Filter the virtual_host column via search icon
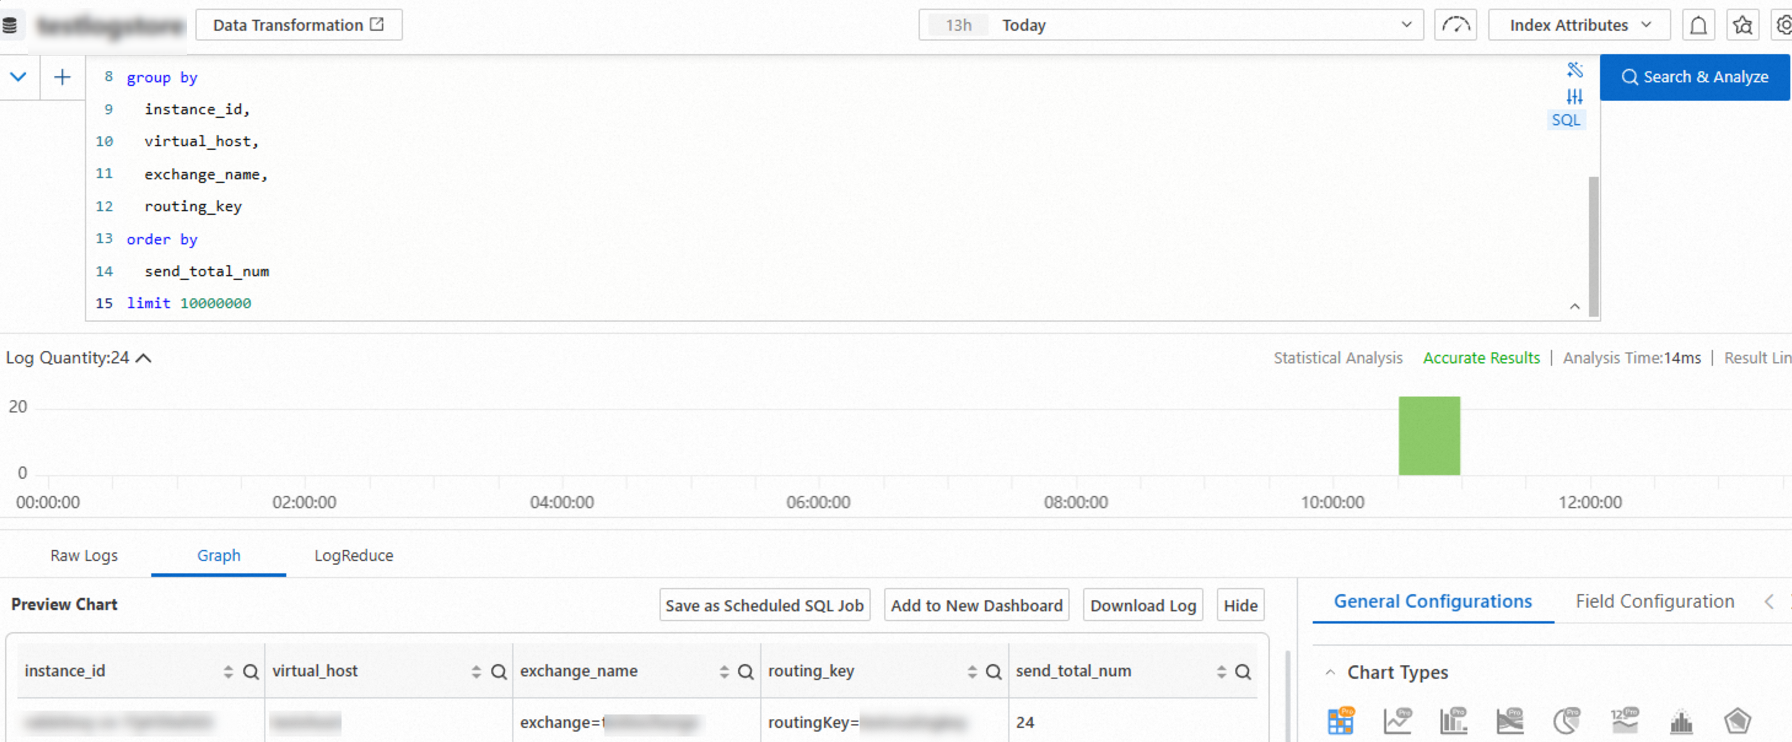 [499, 672]
